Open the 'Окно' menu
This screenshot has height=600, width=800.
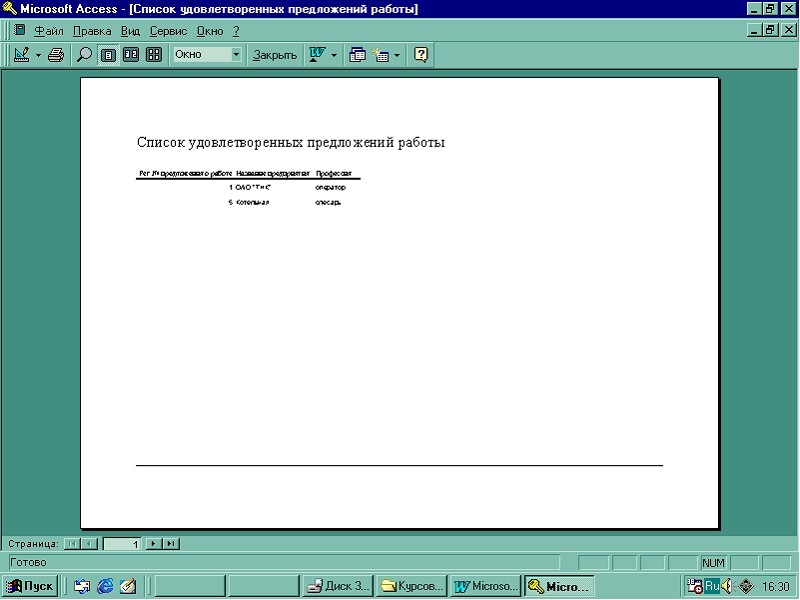(210, 31)
